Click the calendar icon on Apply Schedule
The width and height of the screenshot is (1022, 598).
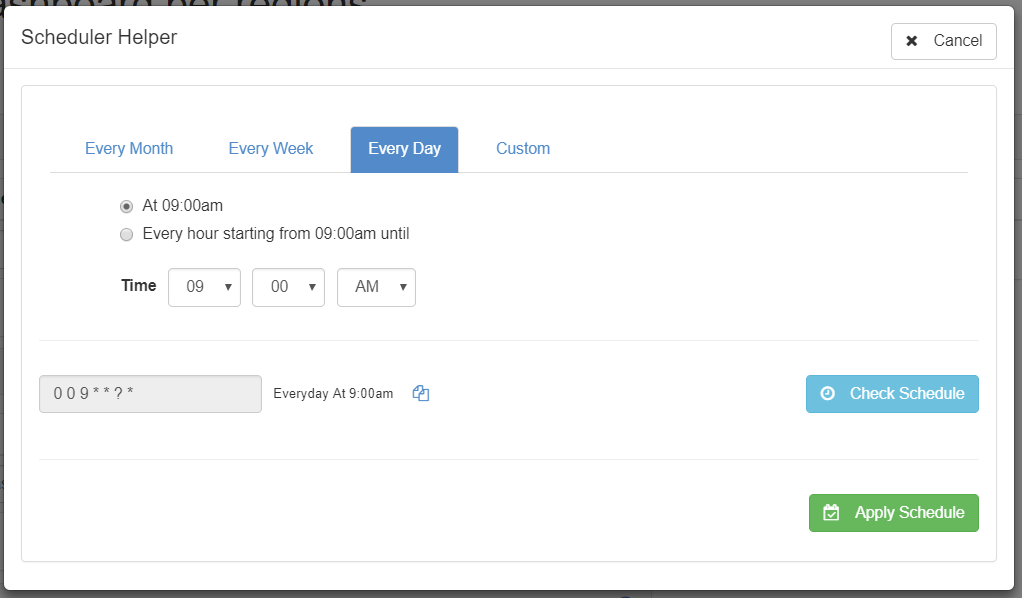point(831,513)
